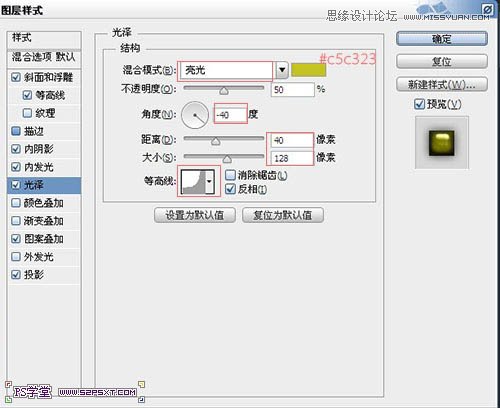The width and height of the screenshot is (500, 408).
Task: Open the 图案叠加 style settings
Action: pos(43,239)
